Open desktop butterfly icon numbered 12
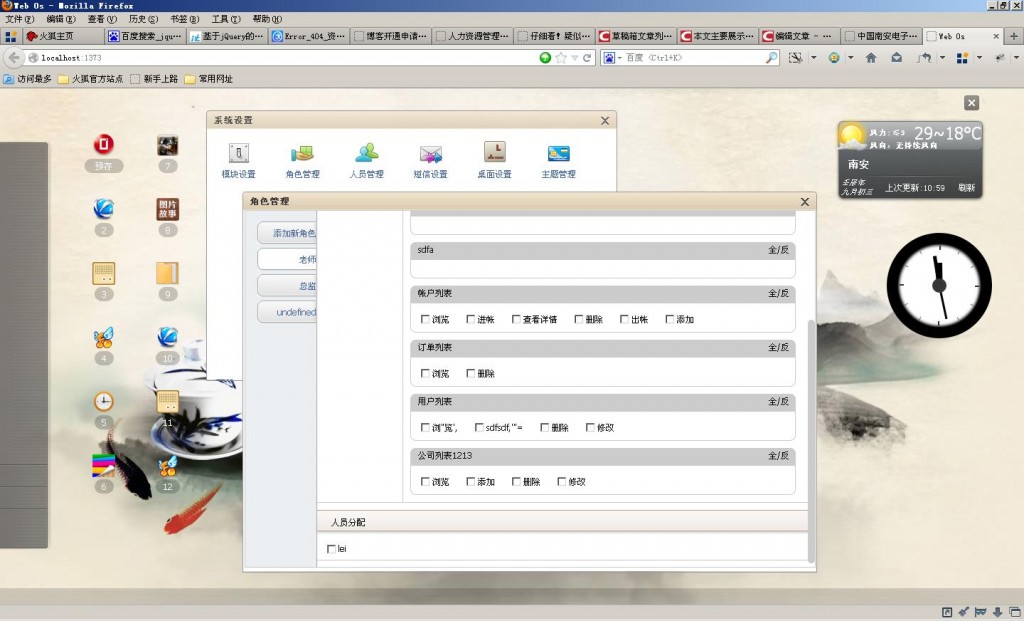 coord(167,466)
